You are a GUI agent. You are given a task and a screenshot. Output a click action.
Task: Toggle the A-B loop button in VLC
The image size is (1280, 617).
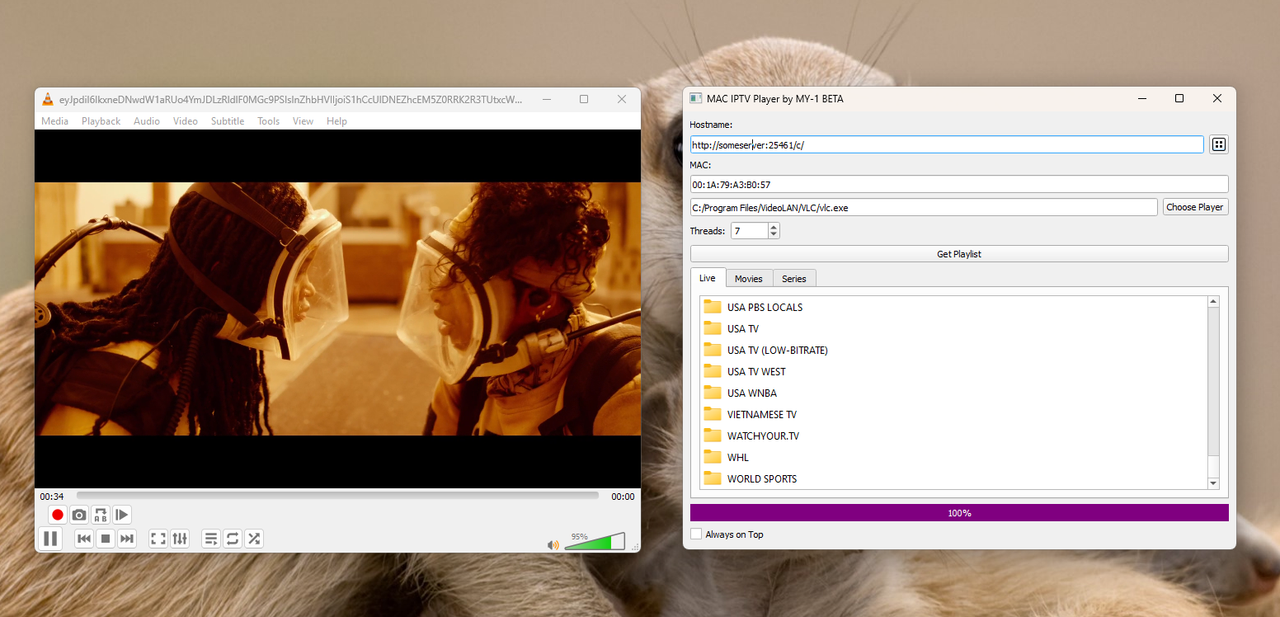click(x=101, y=515)
